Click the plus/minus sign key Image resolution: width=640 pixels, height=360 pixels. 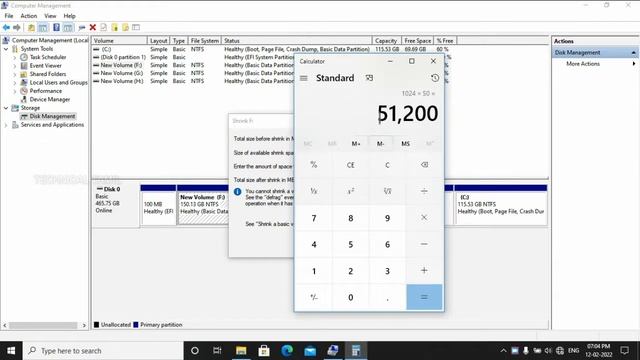click(x=313, y=297)
